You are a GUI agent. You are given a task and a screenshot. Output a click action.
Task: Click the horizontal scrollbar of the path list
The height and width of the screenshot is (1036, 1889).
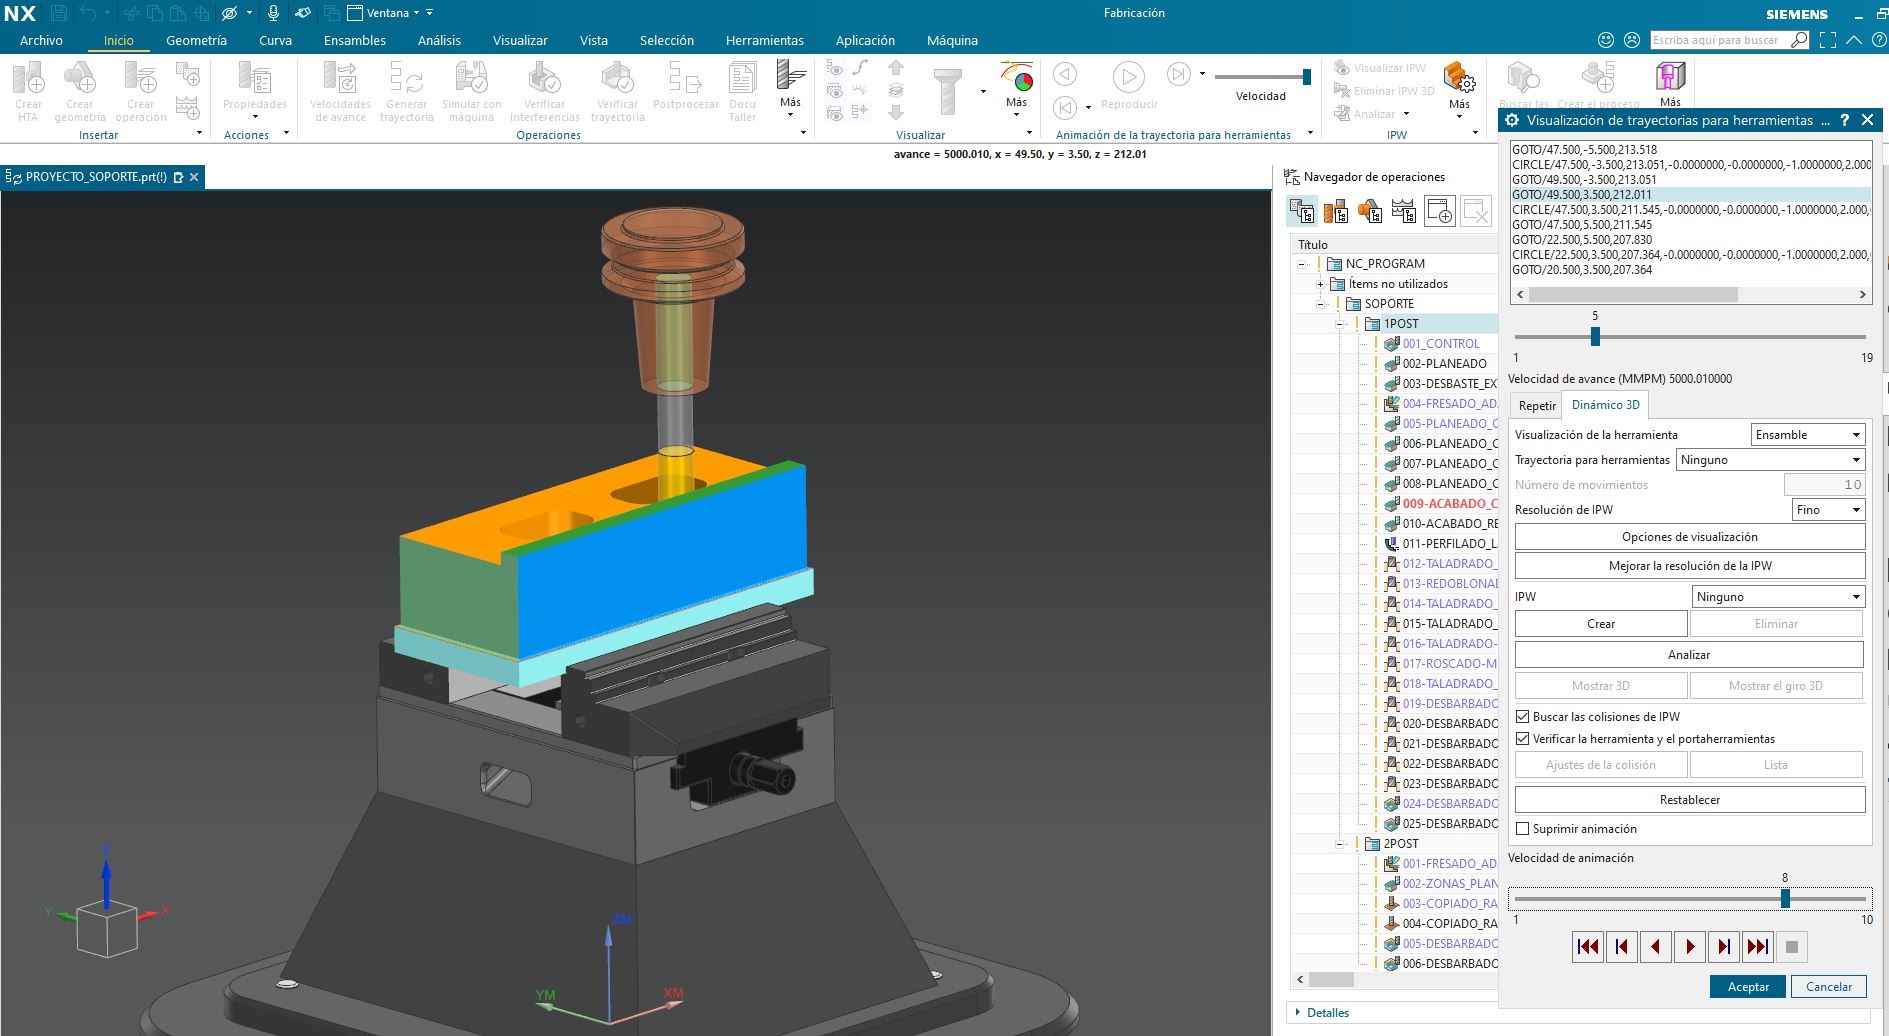1632,295
